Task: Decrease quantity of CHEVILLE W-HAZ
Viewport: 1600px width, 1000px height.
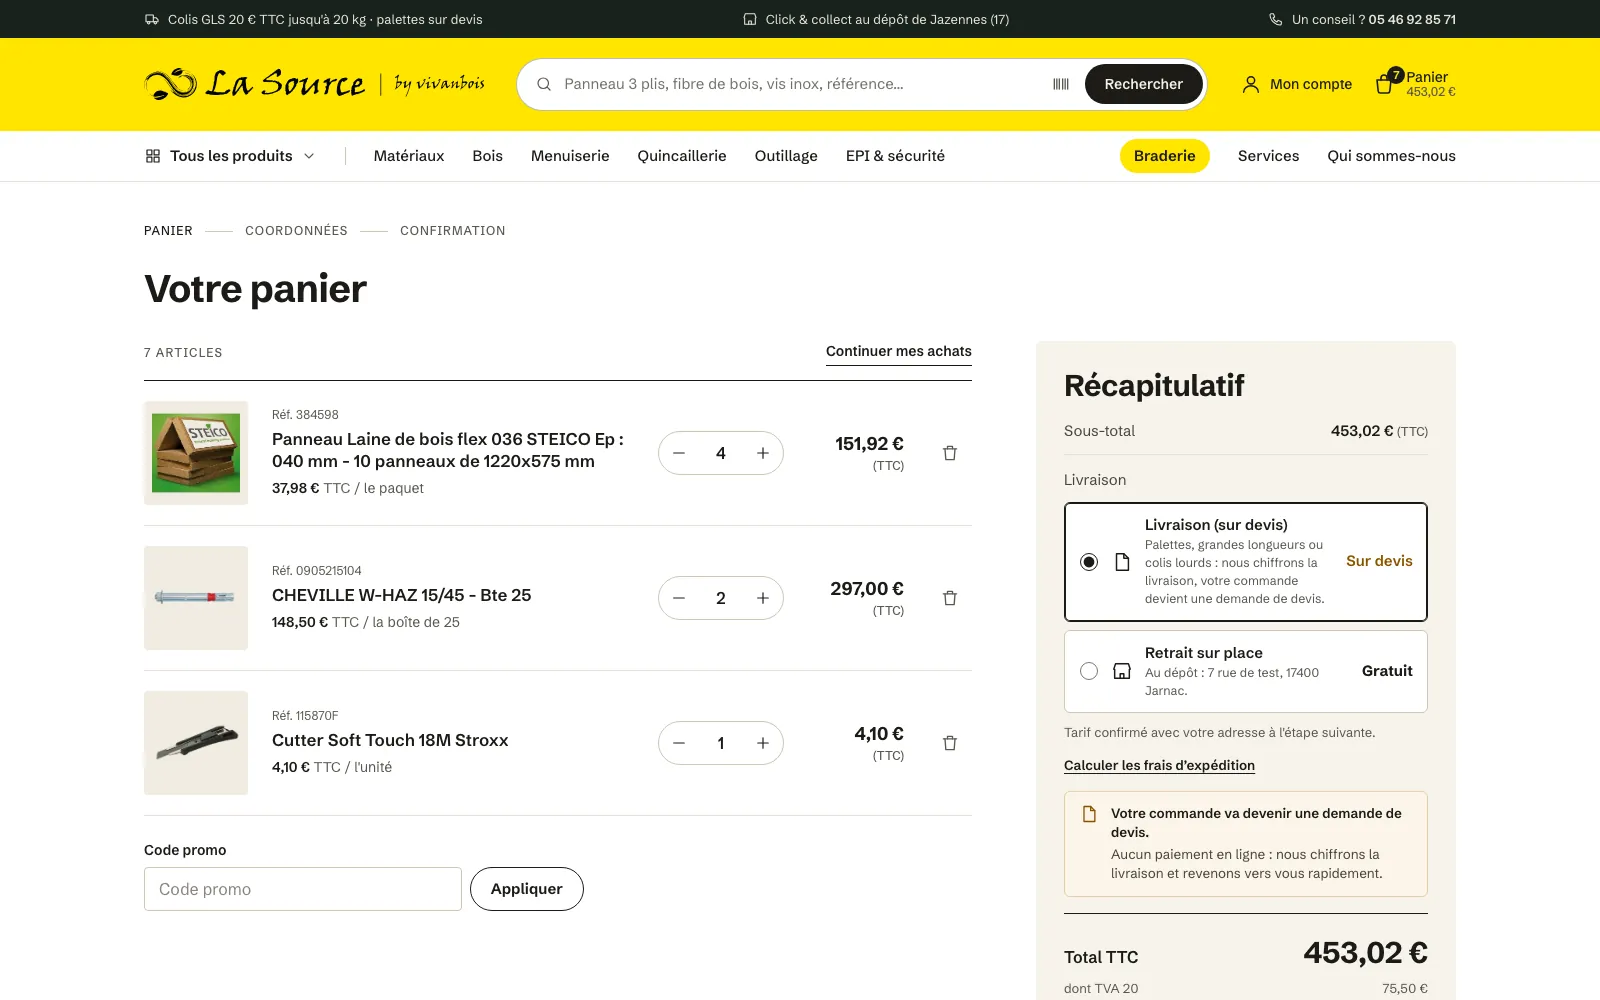Action: 679,598
